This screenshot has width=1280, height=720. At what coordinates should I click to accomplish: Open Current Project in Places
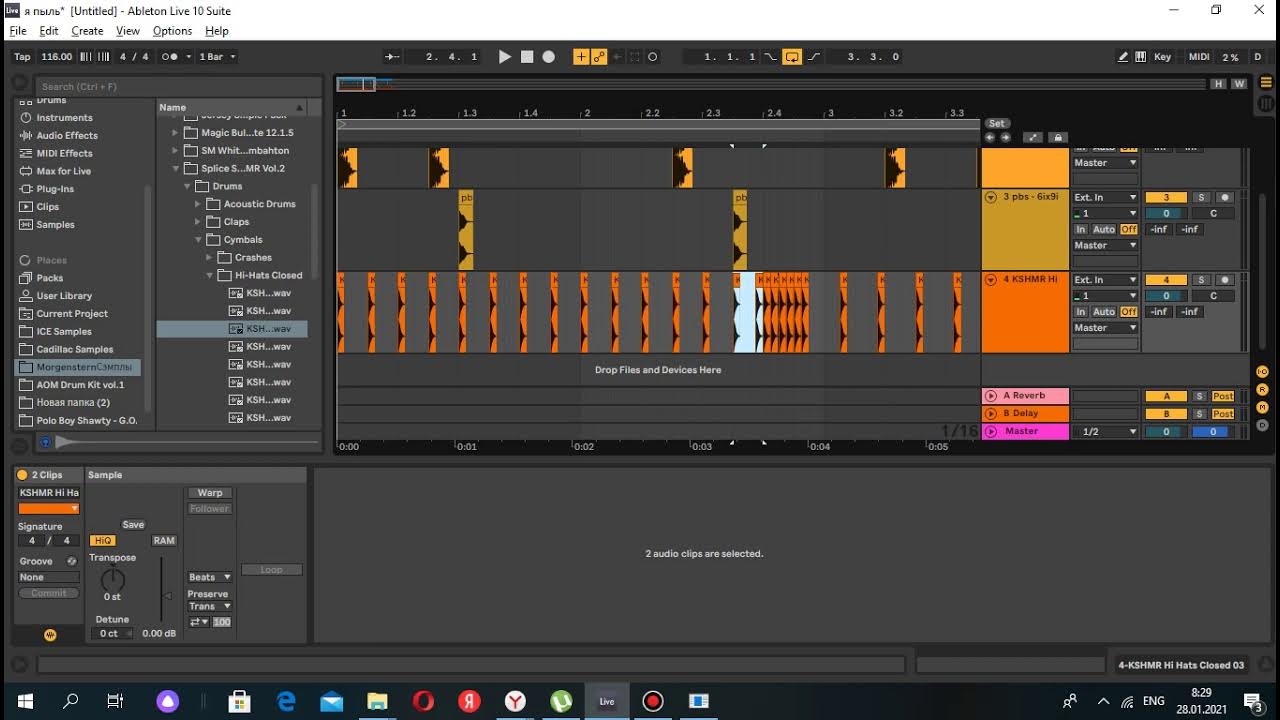coord(71,314)
